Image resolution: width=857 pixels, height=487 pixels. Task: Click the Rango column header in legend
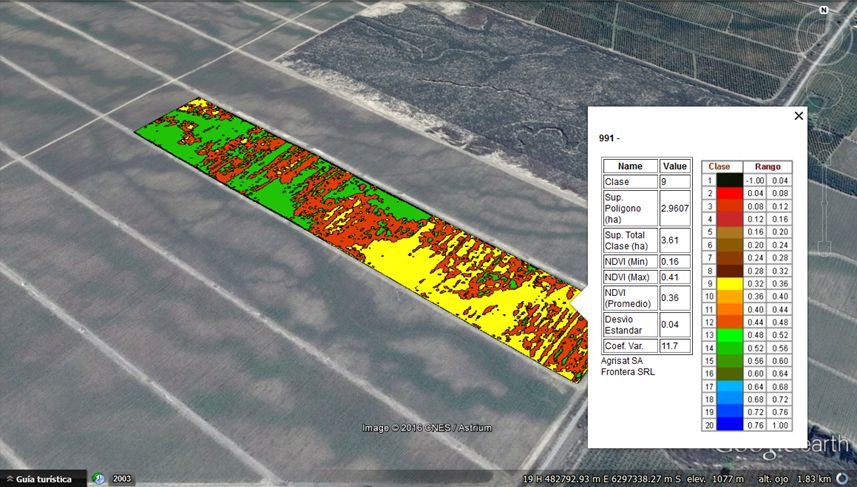[767, 167]
